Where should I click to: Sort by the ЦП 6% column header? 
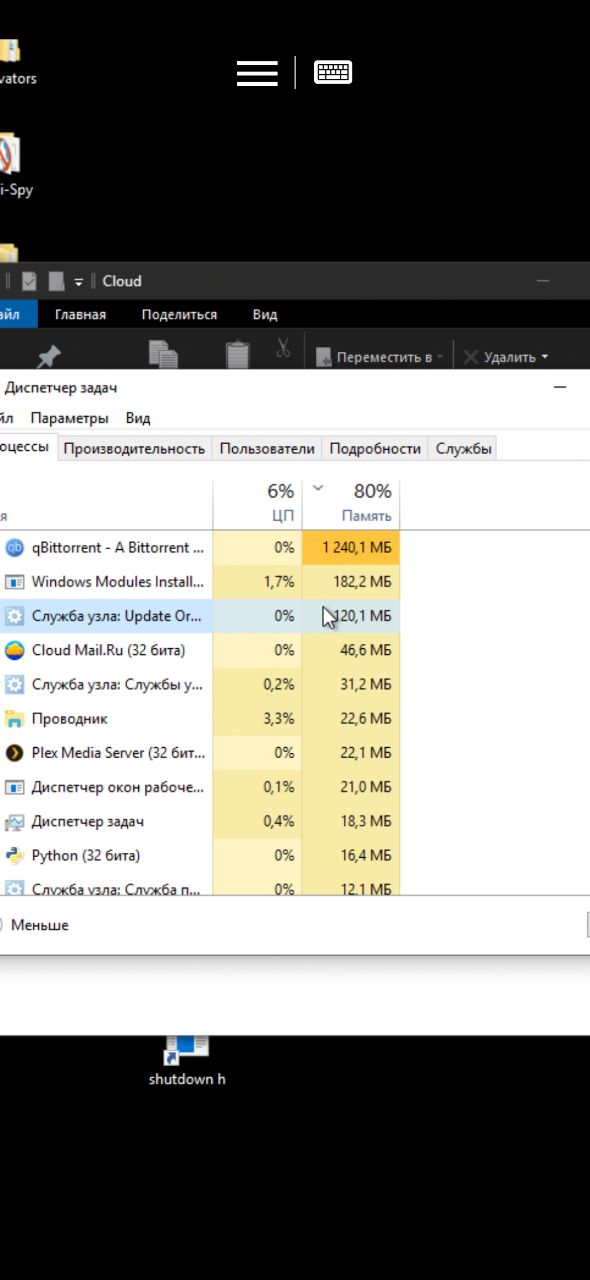point(257,503)
